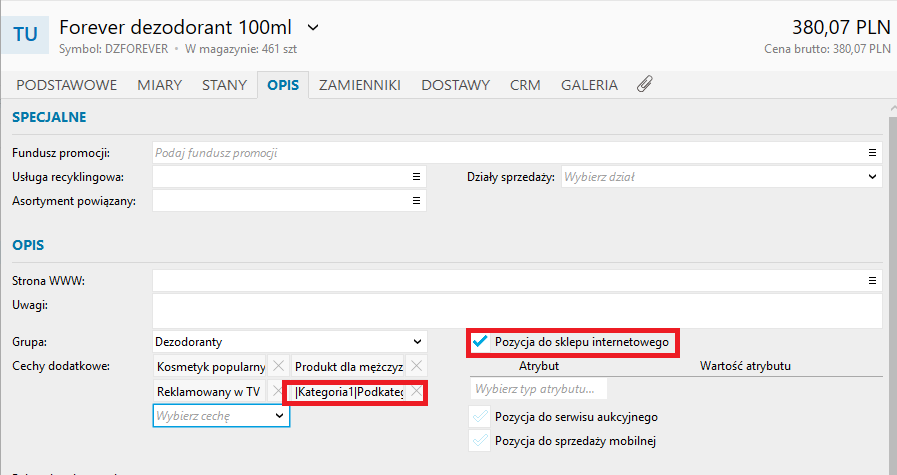Remove the Kategoria1 Podkategoria tag
The width and height of the screenshot is (897, 475).
click(x=416, y=392)
